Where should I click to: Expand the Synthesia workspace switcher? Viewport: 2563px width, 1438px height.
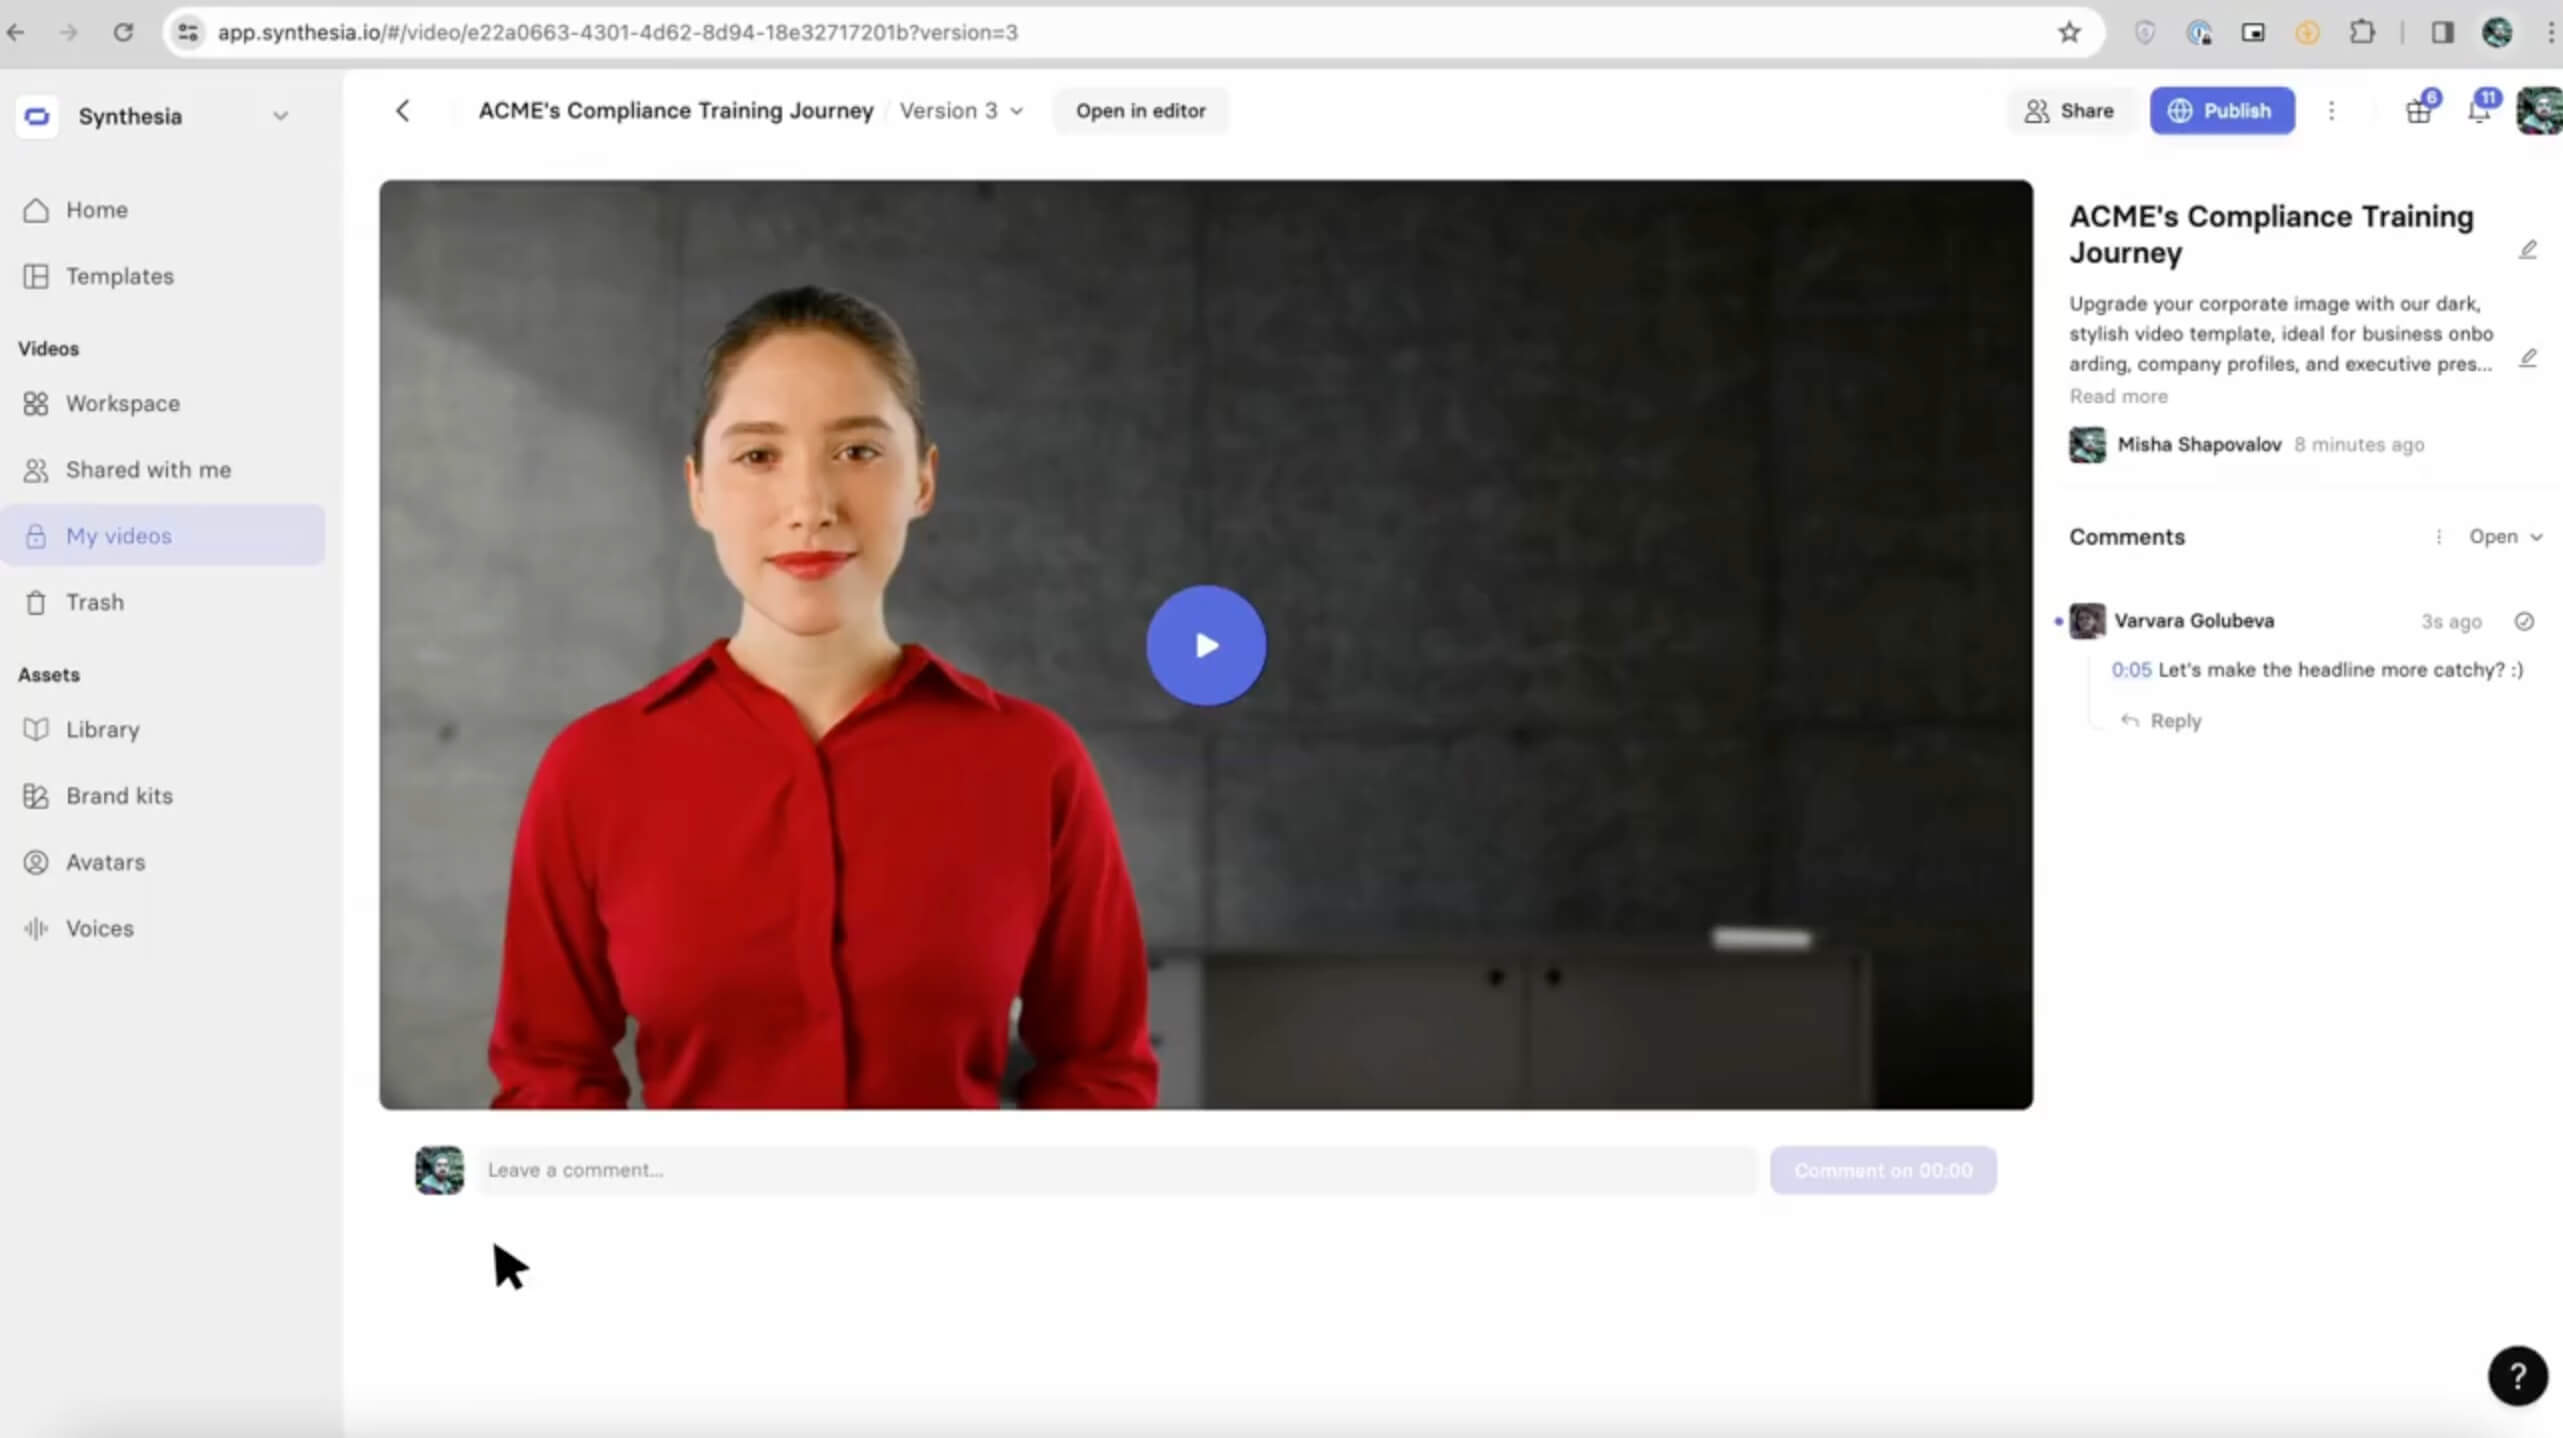280,116
